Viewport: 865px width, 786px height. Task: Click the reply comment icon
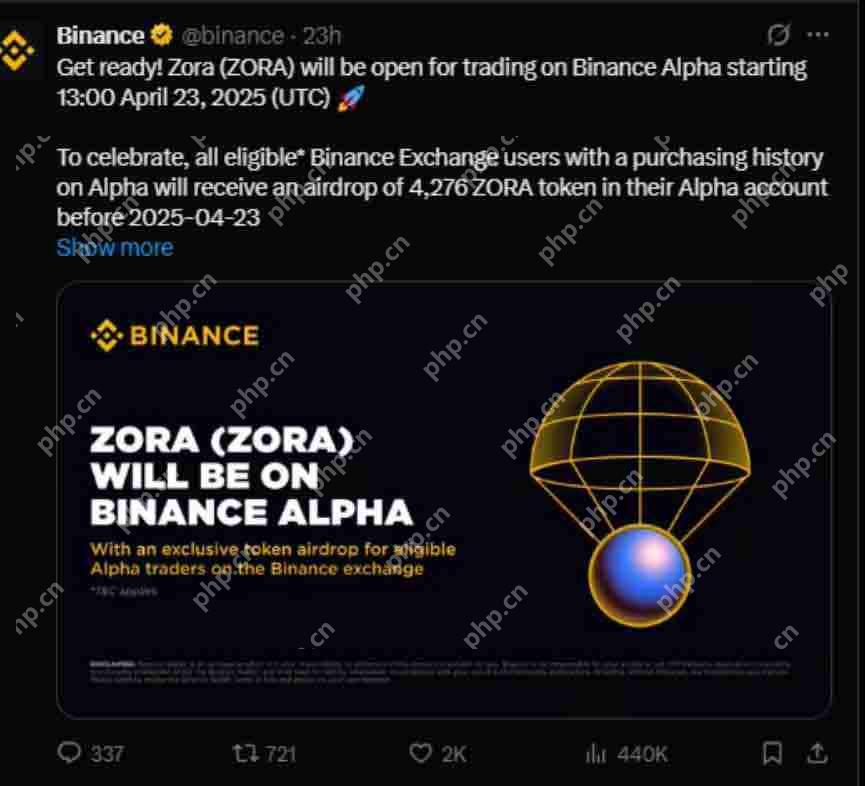click(67, 755)
